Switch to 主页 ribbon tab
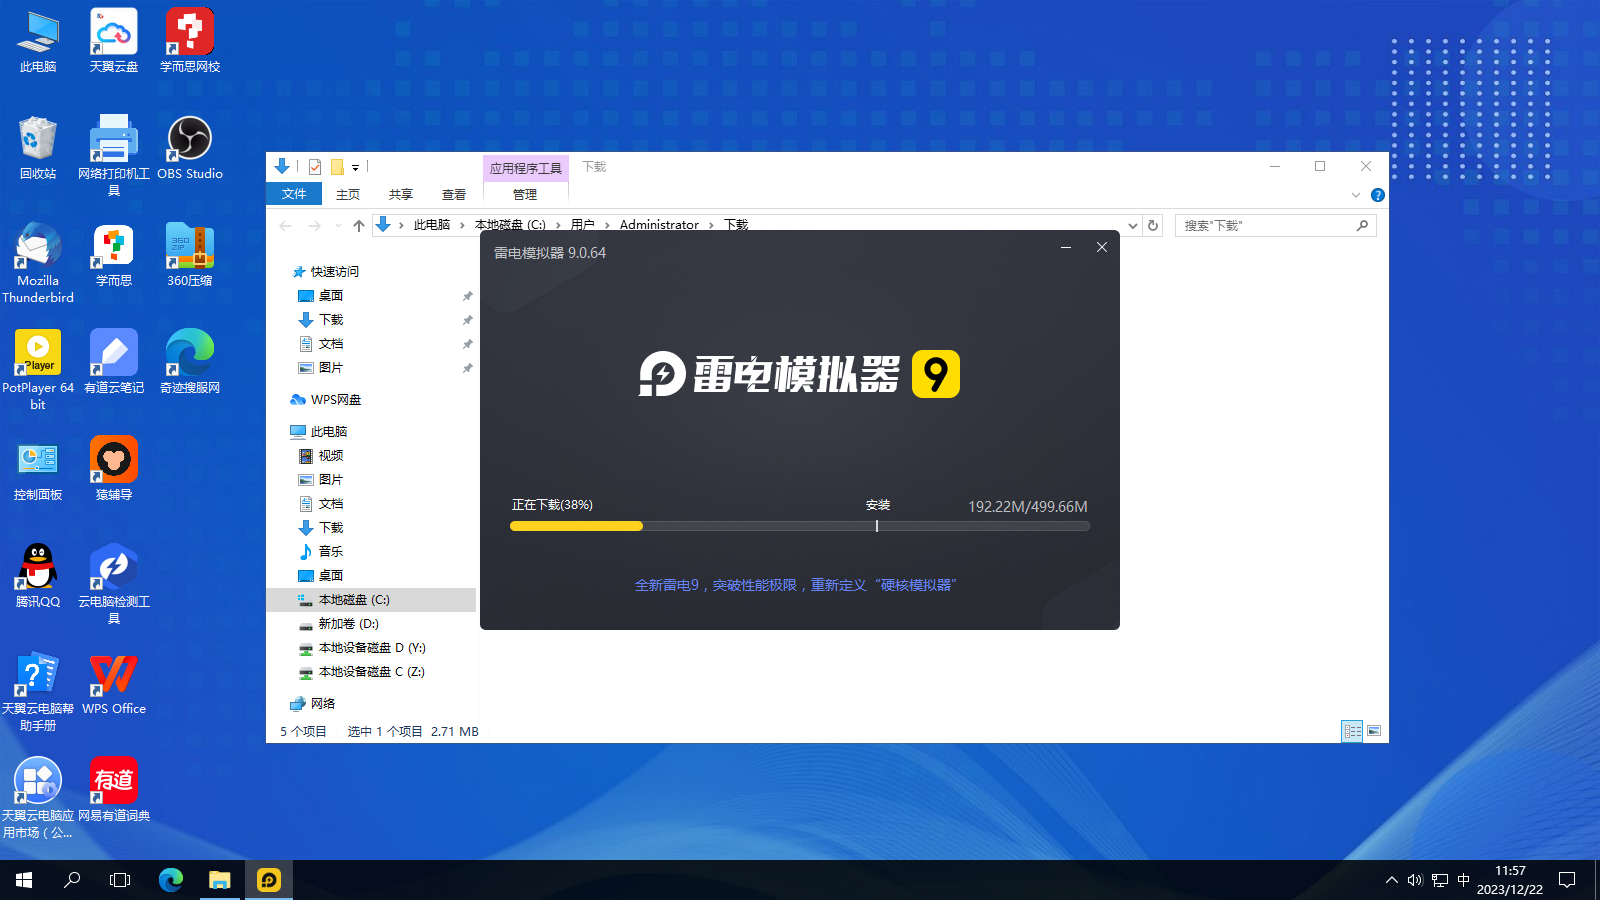This screenshot has height=900, width=1600. tap(348, 194)
